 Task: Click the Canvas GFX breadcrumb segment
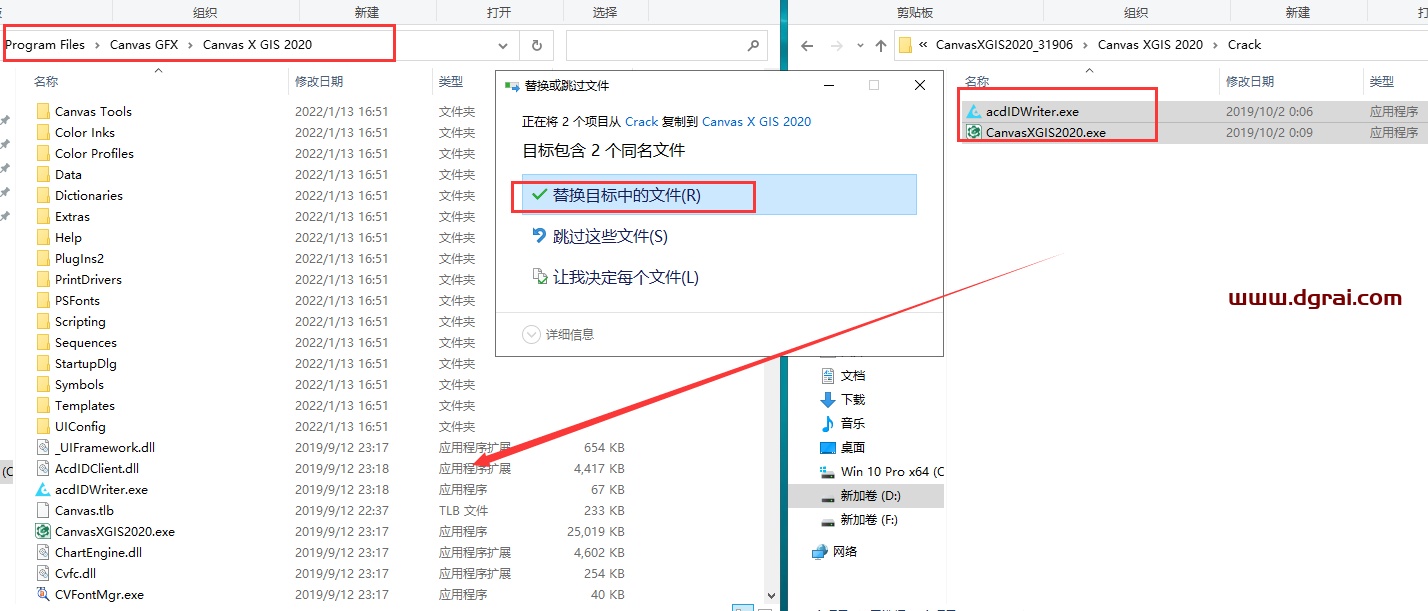click(144, 45)
